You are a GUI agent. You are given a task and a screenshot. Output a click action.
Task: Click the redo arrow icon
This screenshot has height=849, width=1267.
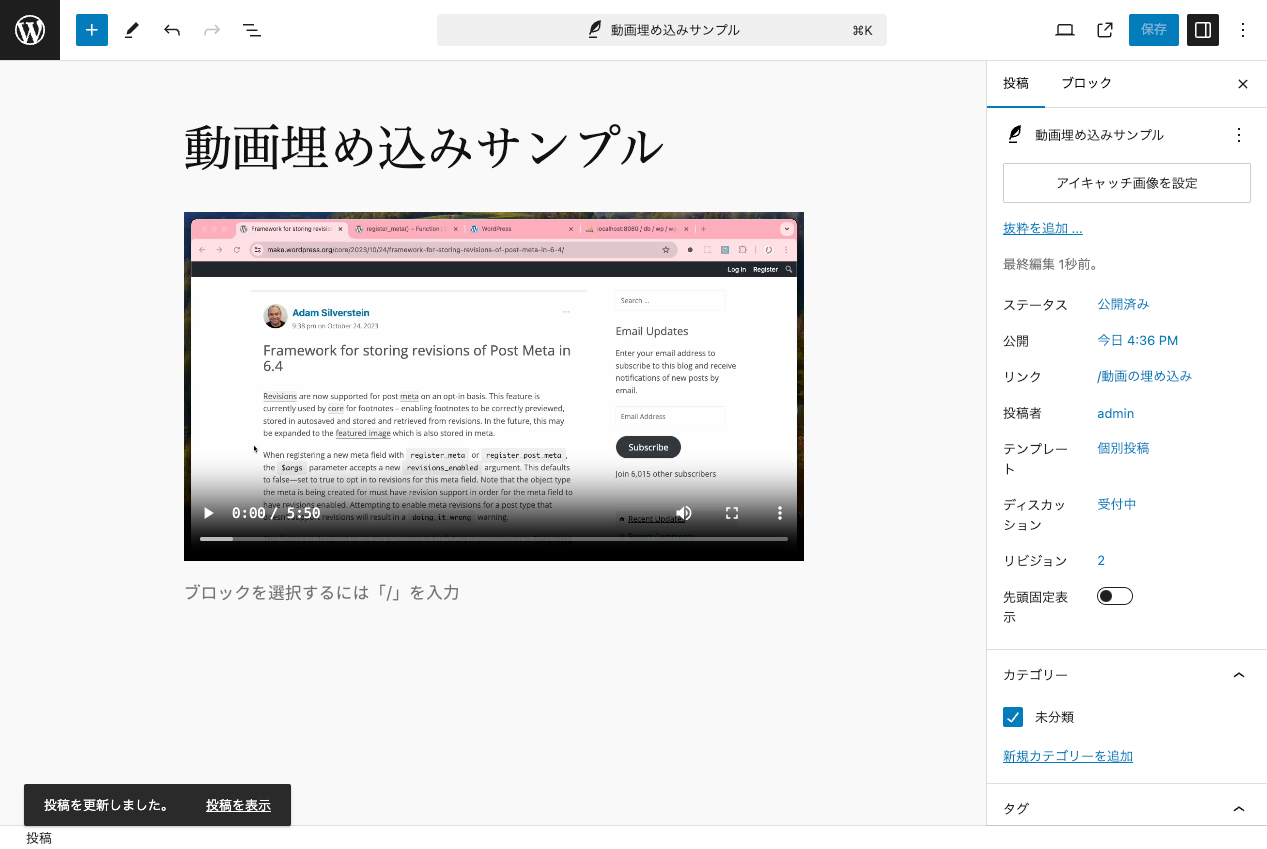[x=212, y=30]
